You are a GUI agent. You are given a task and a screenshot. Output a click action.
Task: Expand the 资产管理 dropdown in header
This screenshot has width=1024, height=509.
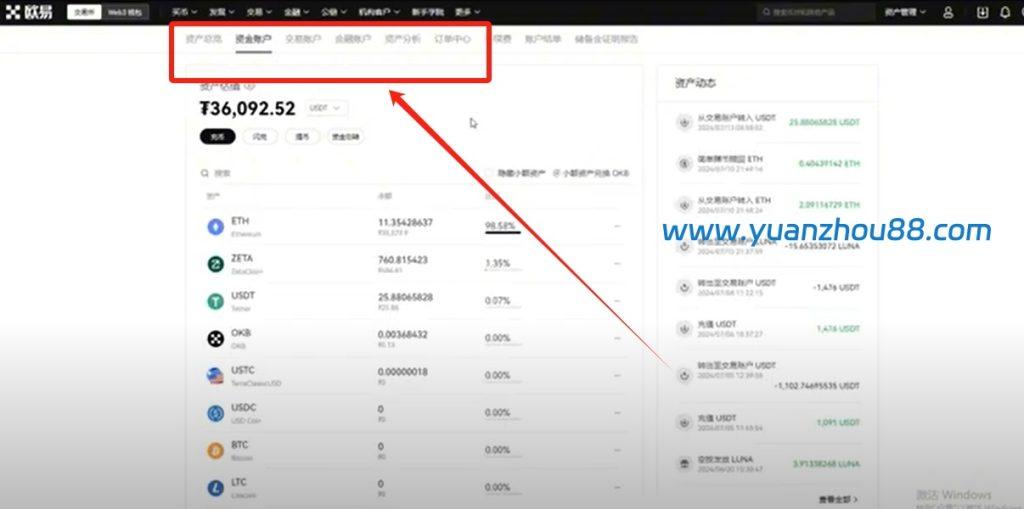point(904,13)
